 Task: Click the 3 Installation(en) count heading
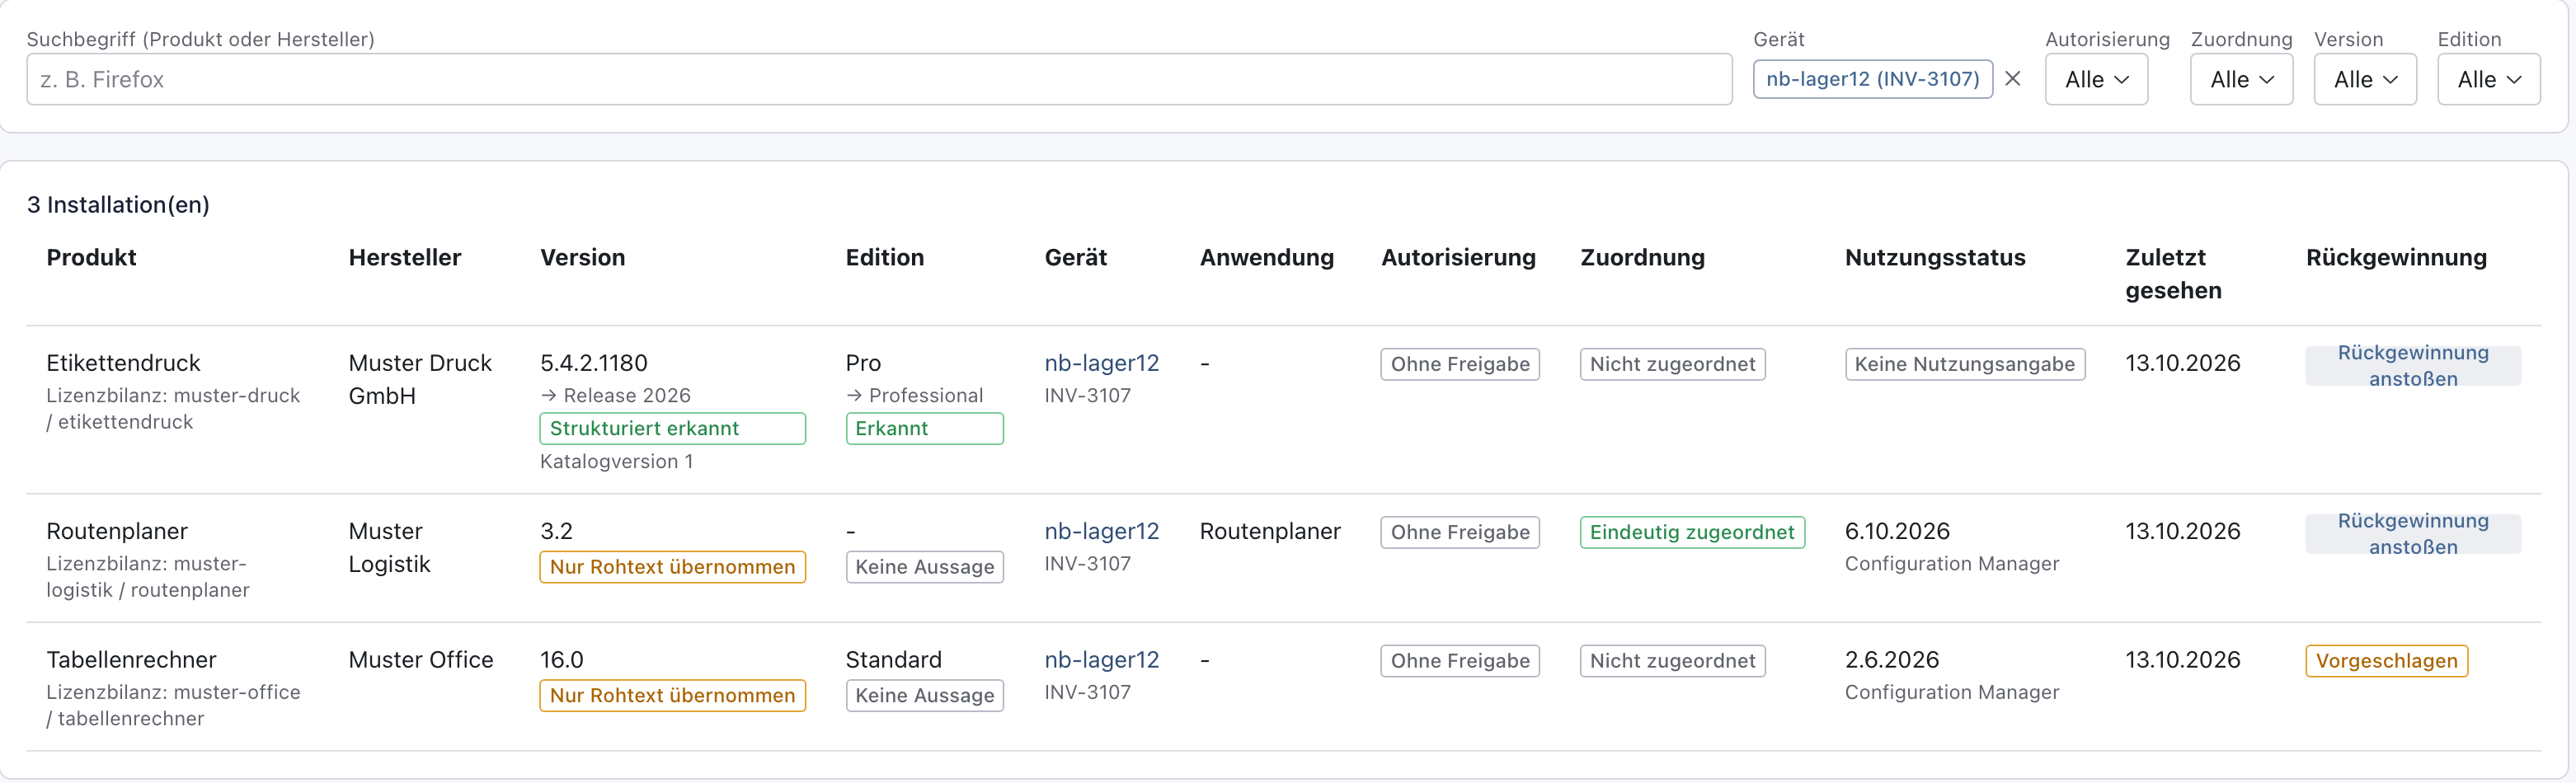click(118, 205)
